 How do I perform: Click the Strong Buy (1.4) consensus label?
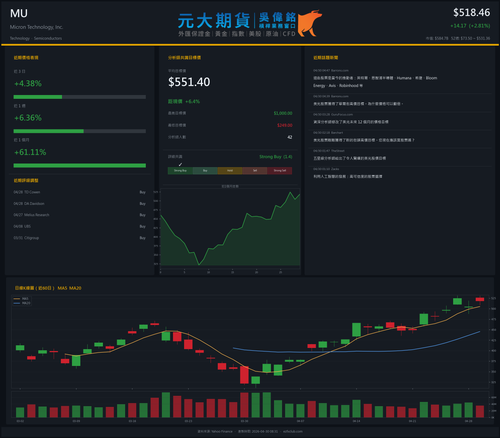tap(276, 157)
